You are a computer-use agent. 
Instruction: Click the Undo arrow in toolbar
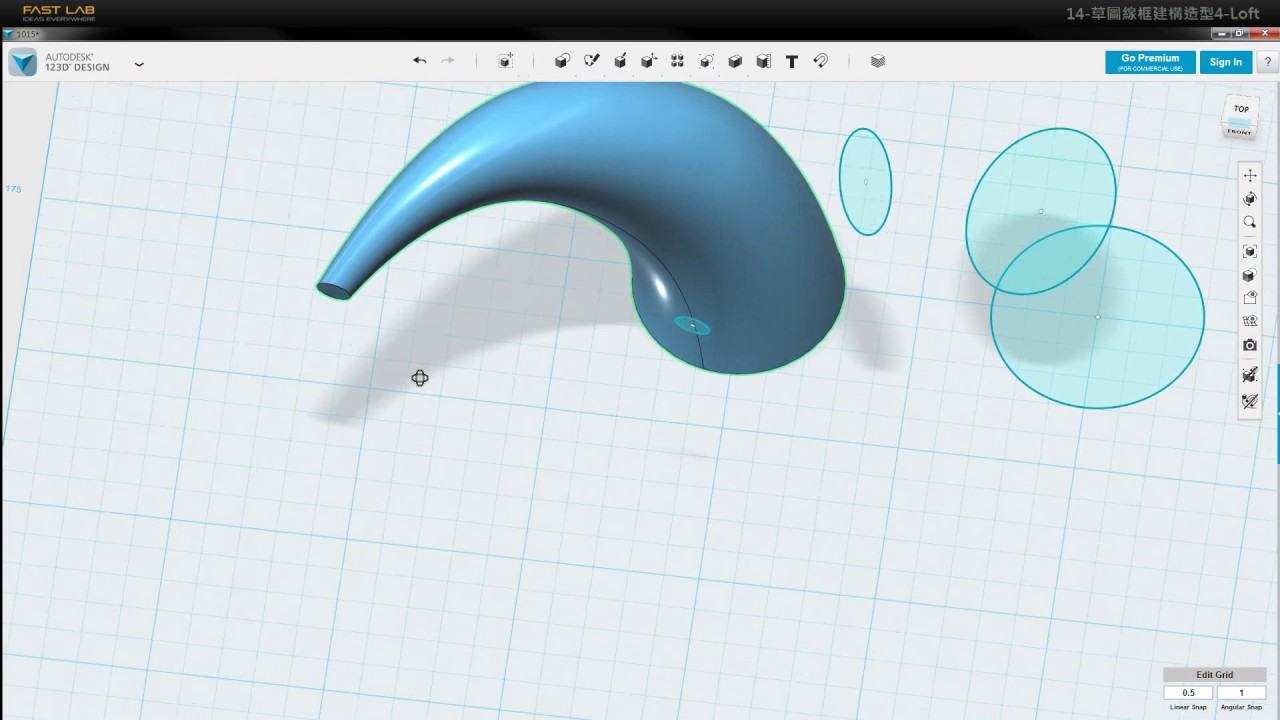(419, 61)
